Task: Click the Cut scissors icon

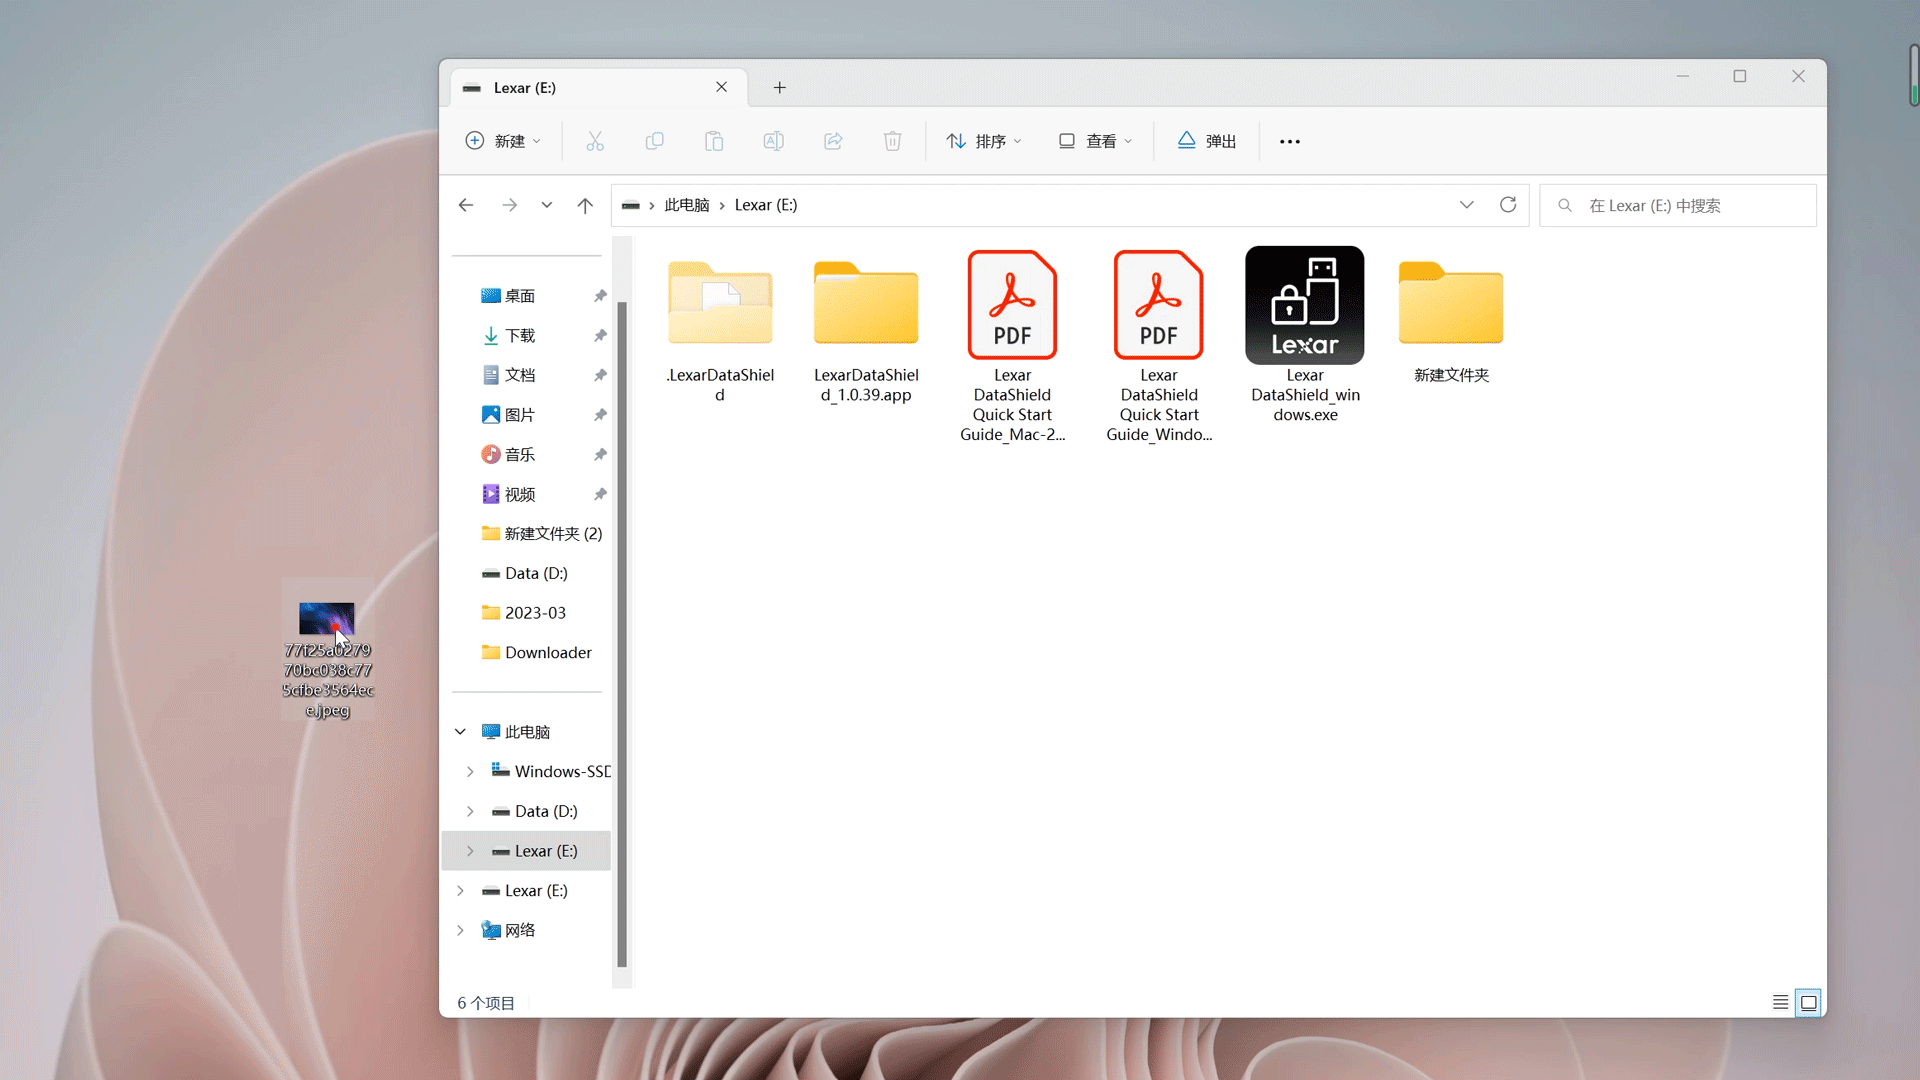Action: [x=595, y=141]
